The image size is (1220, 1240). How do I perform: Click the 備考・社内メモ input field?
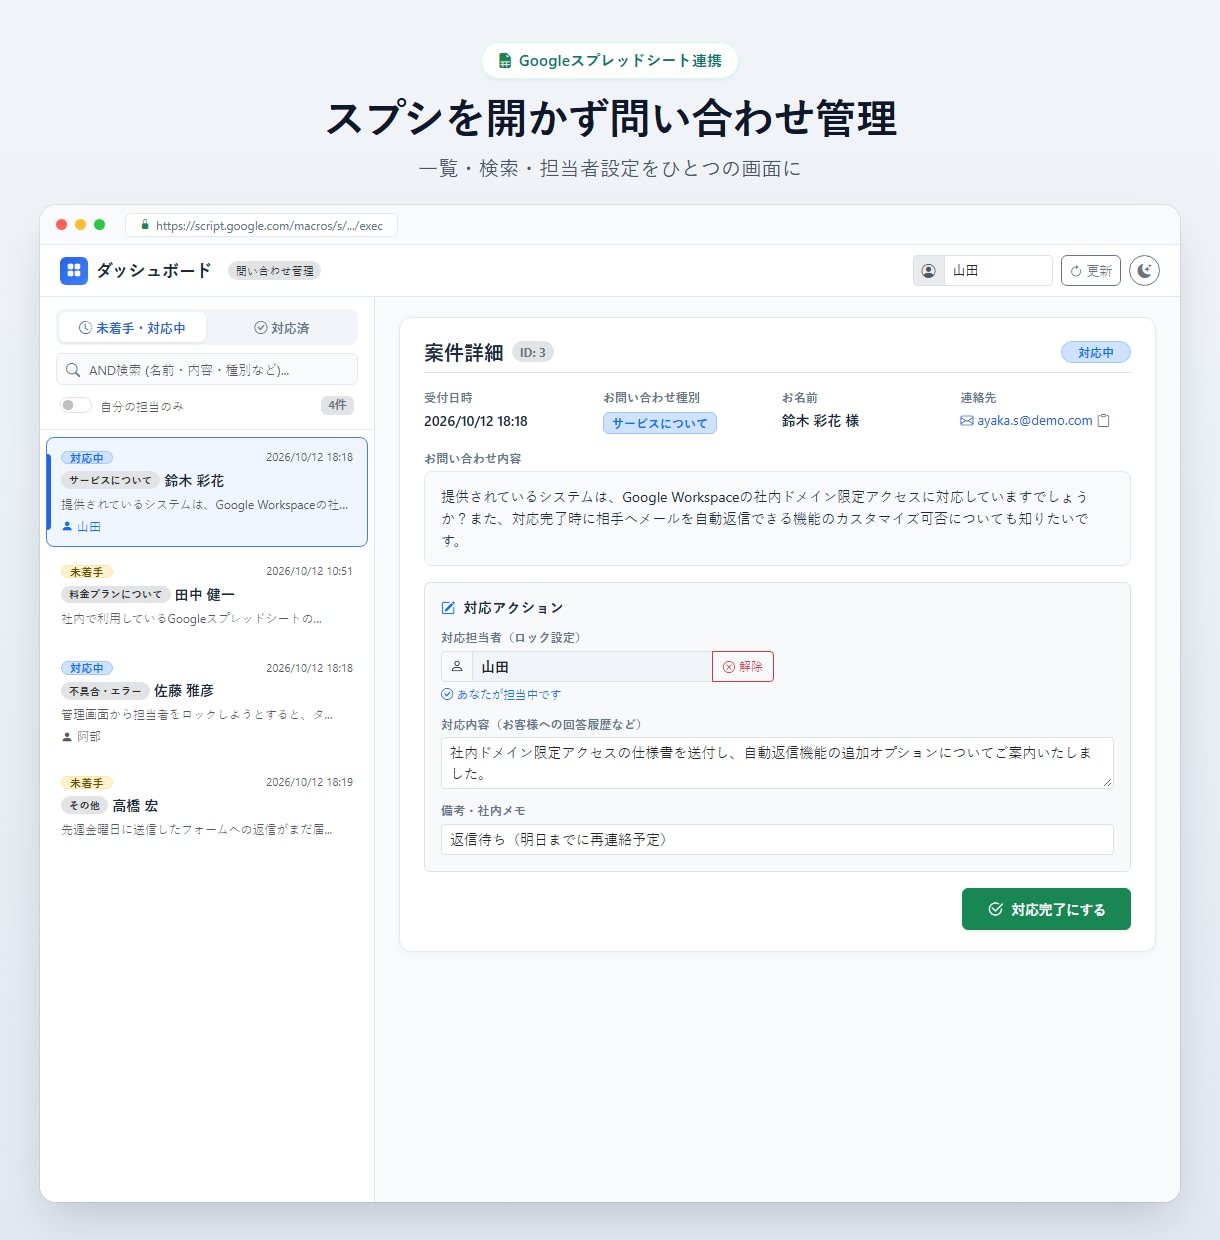click(777, 840)
